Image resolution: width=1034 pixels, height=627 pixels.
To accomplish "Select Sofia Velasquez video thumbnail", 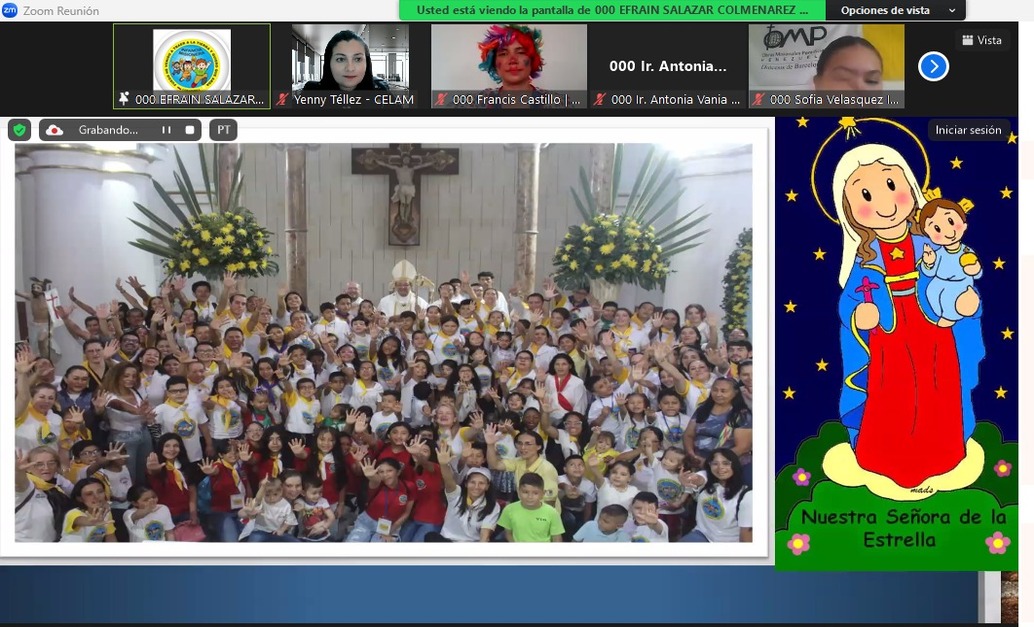I will pos(826,60).
